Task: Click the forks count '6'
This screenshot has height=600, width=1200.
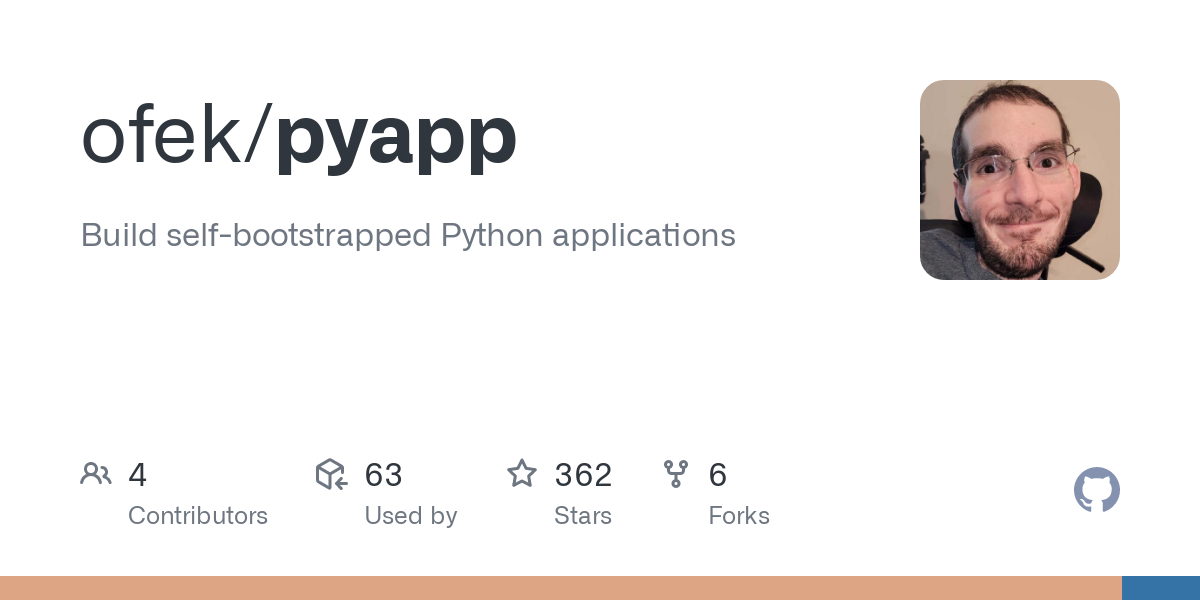Action: click(x=718, y=475)
